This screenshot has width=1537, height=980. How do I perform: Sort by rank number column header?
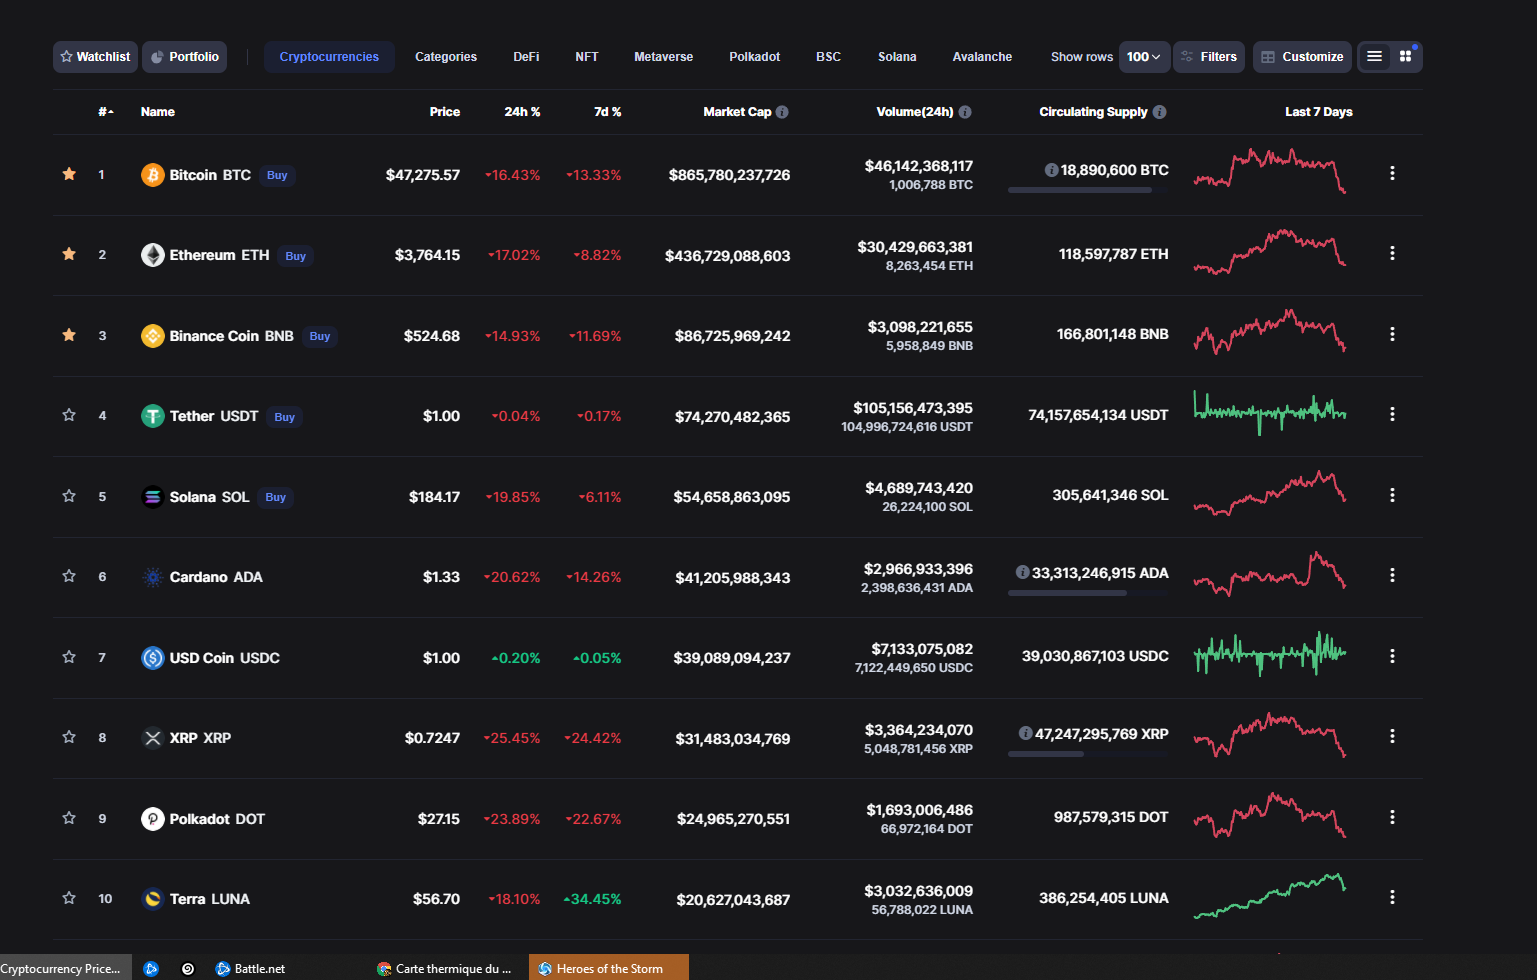[105, 112]
